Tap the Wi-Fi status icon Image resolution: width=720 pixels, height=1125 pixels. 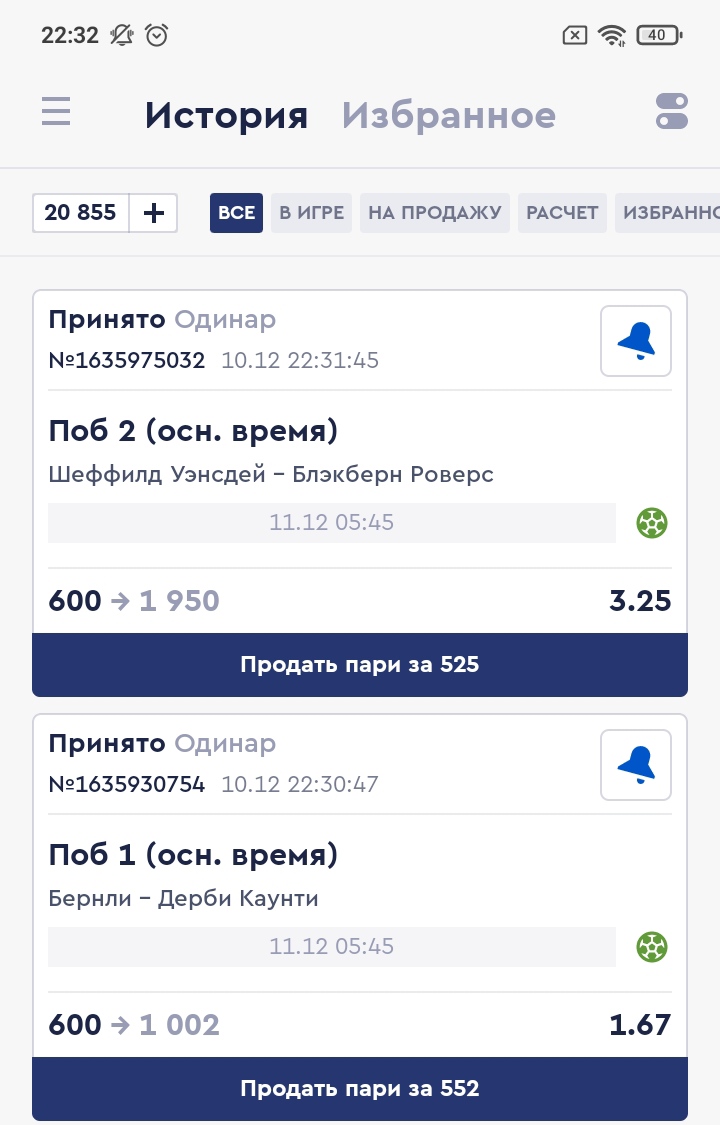[x=611, y=36]
